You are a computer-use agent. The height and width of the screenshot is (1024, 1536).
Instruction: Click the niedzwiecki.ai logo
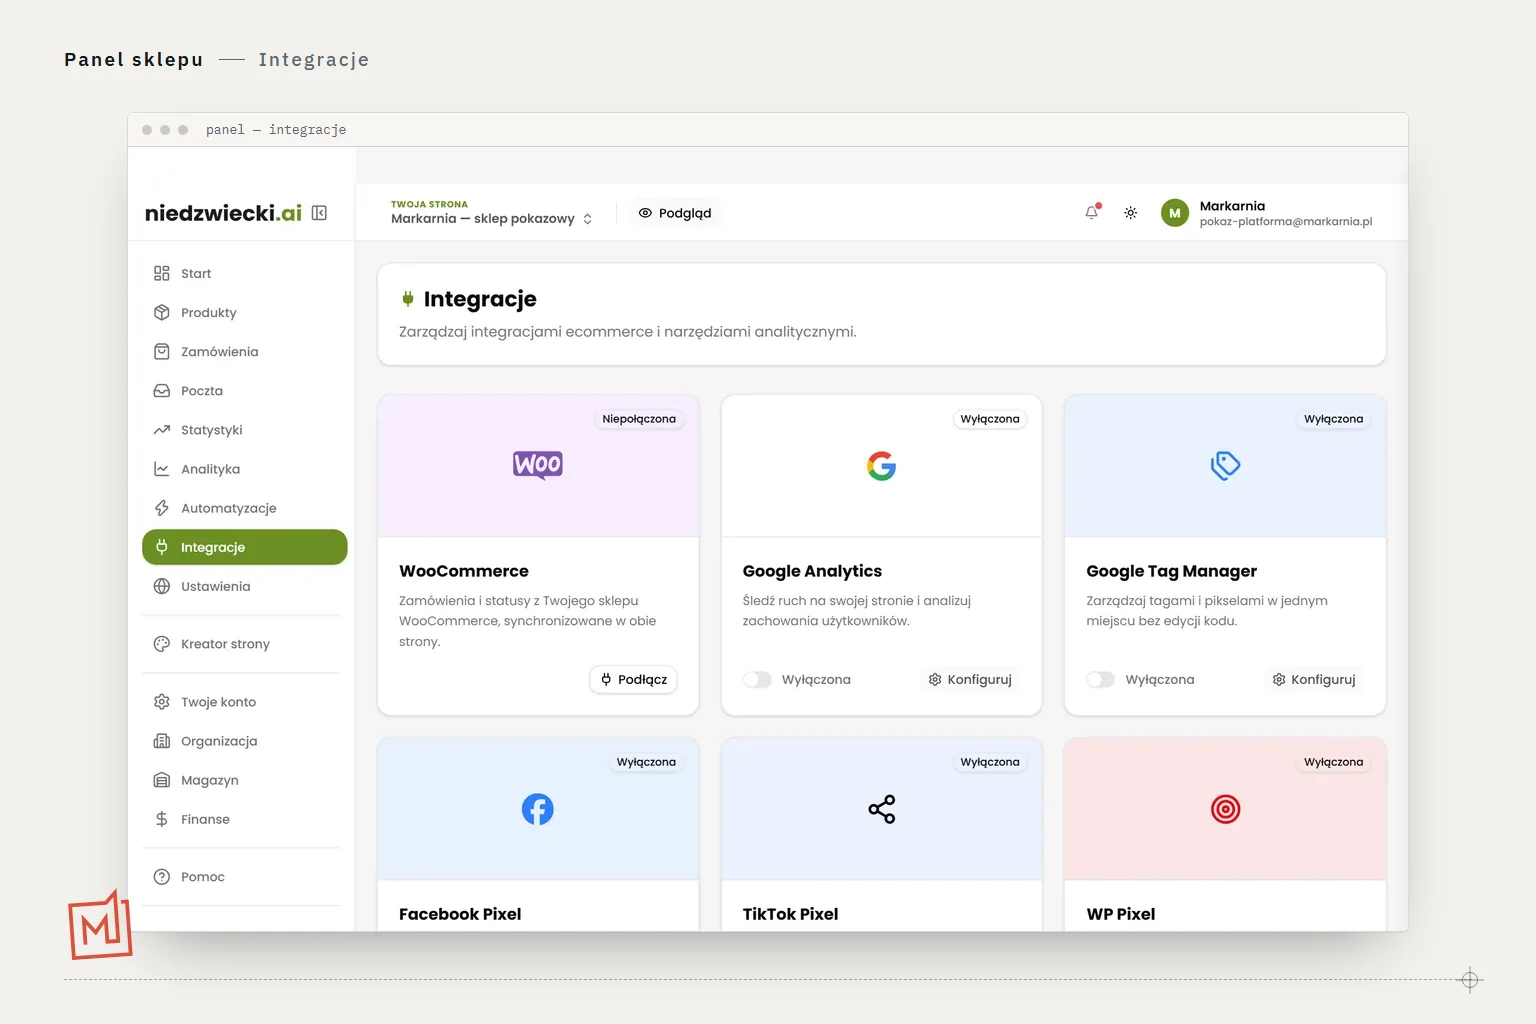point(223,213)
